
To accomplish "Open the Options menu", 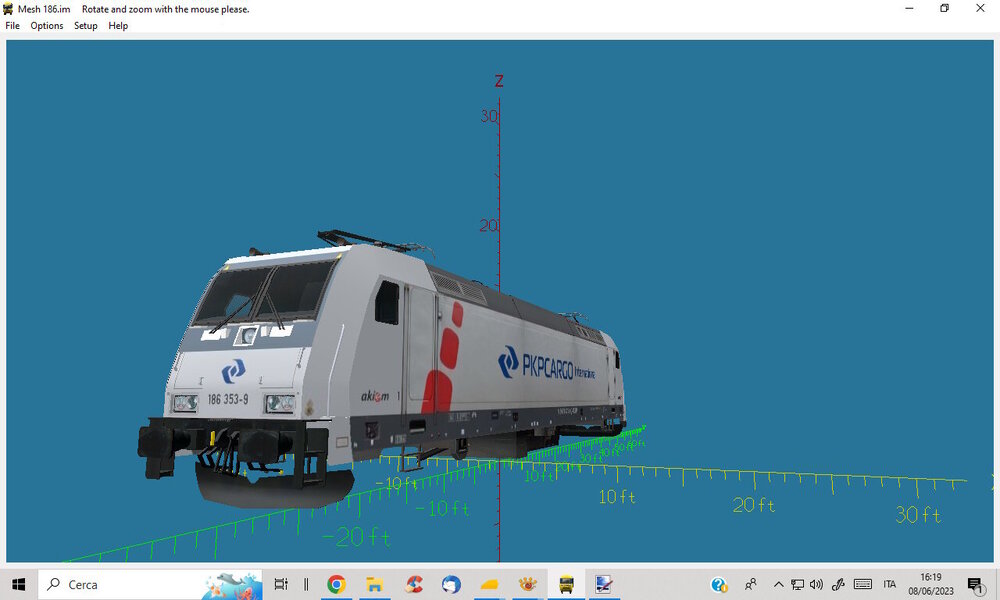I will [x=47, y=26].
